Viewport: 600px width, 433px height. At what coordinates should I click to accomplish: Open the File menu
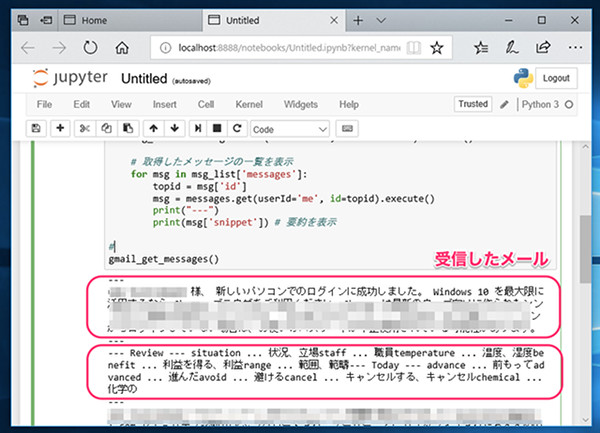click(x=44, y=104)
